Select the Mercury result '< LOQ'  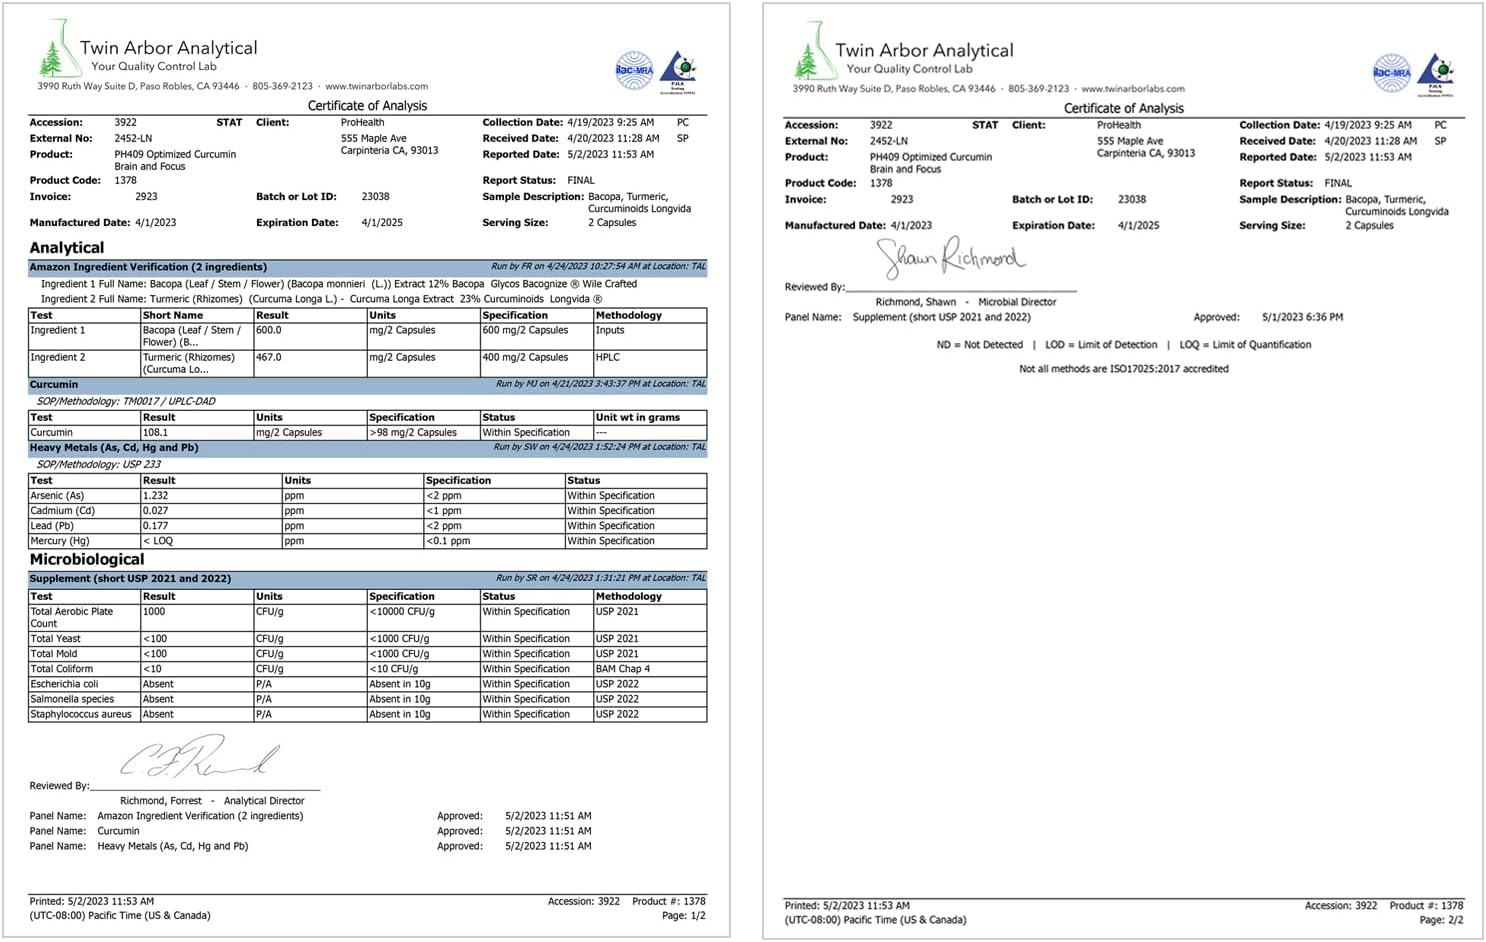158,541
